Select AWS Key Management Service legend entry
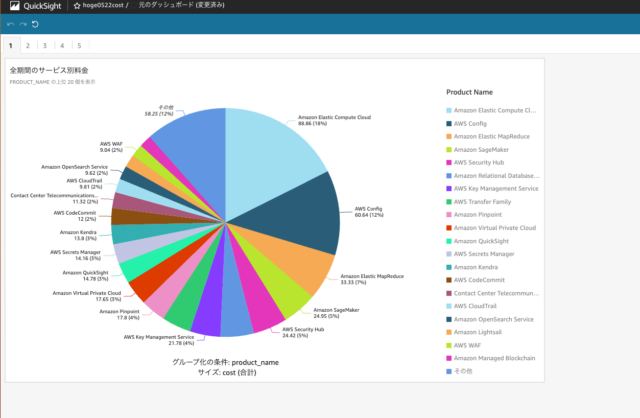640x418 pixels. pos(492,189)
